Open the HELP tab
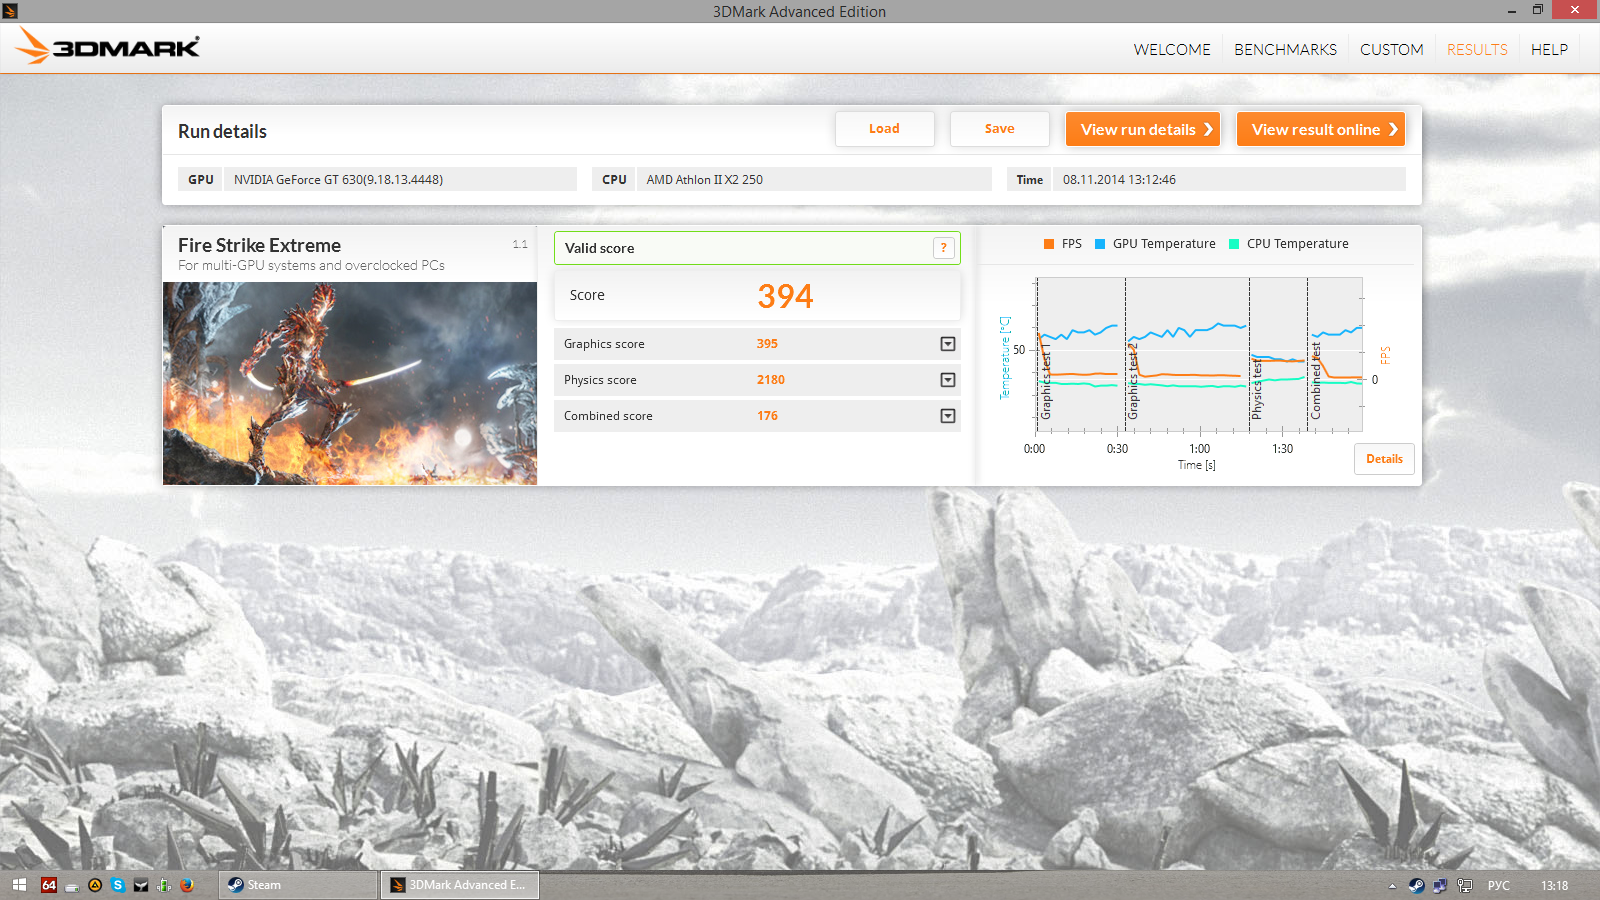Screen dimensions: 1600x900 tap(1549, 49)
